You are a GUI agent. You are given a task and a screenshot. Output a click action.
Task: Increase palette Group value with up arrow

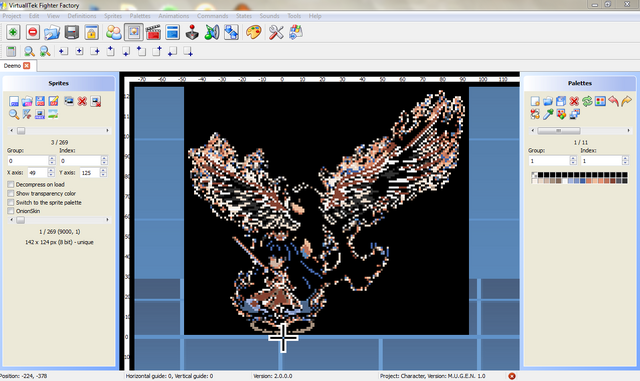(573, 158)
